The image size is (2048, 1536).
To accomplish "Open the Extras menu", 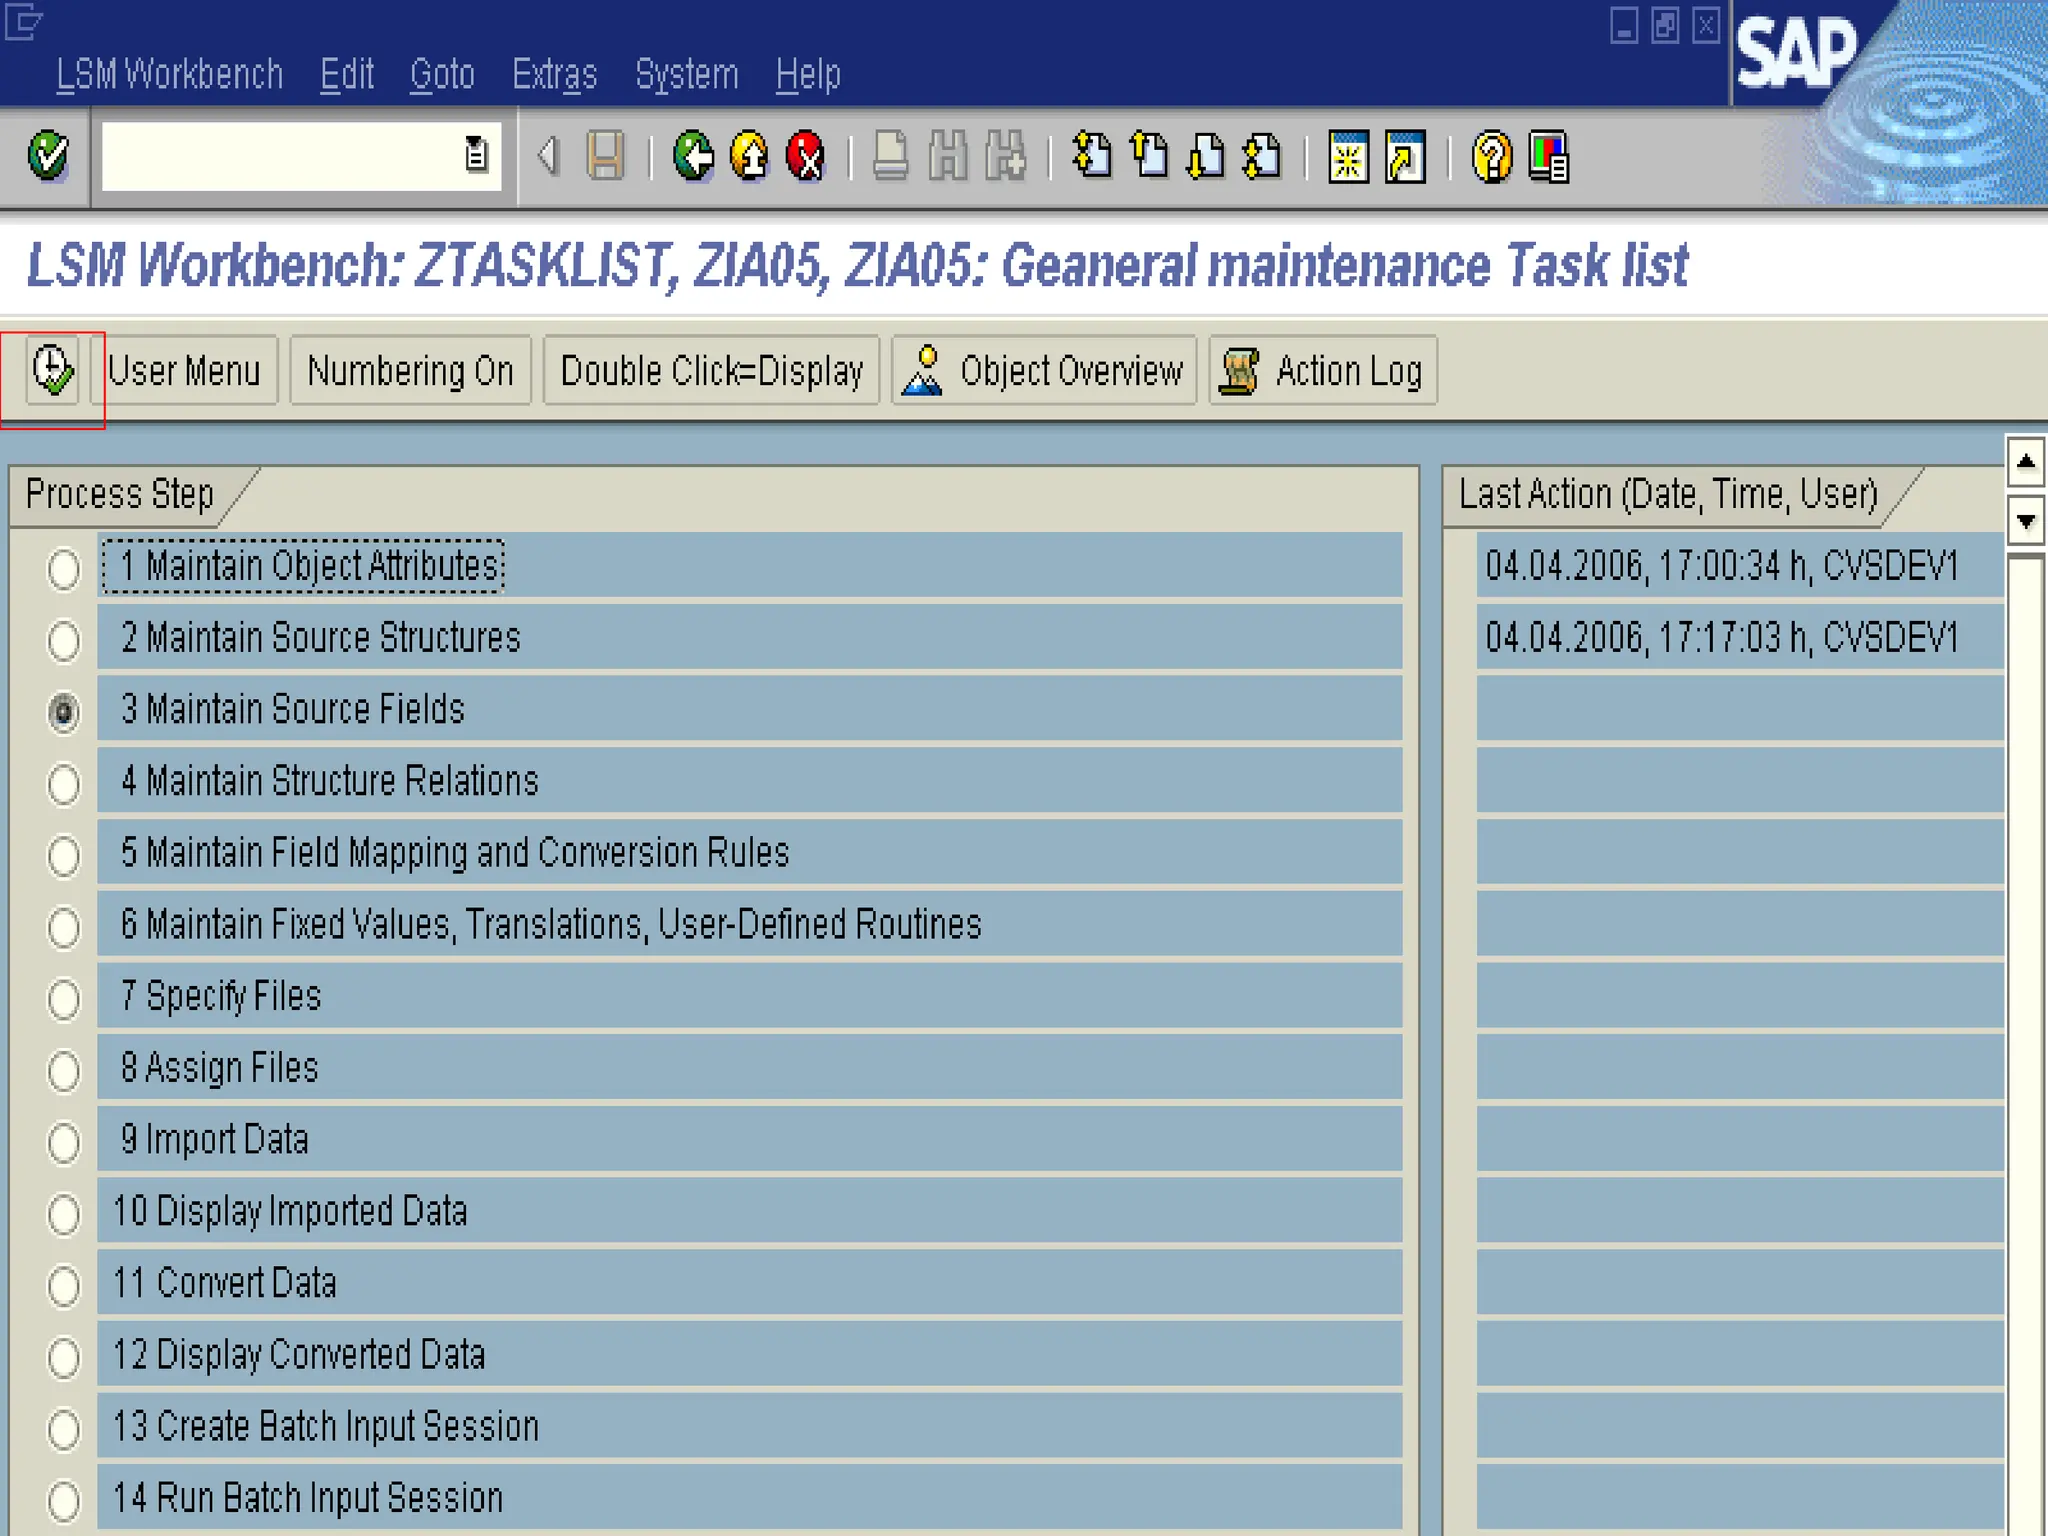I will coord(554,74).
